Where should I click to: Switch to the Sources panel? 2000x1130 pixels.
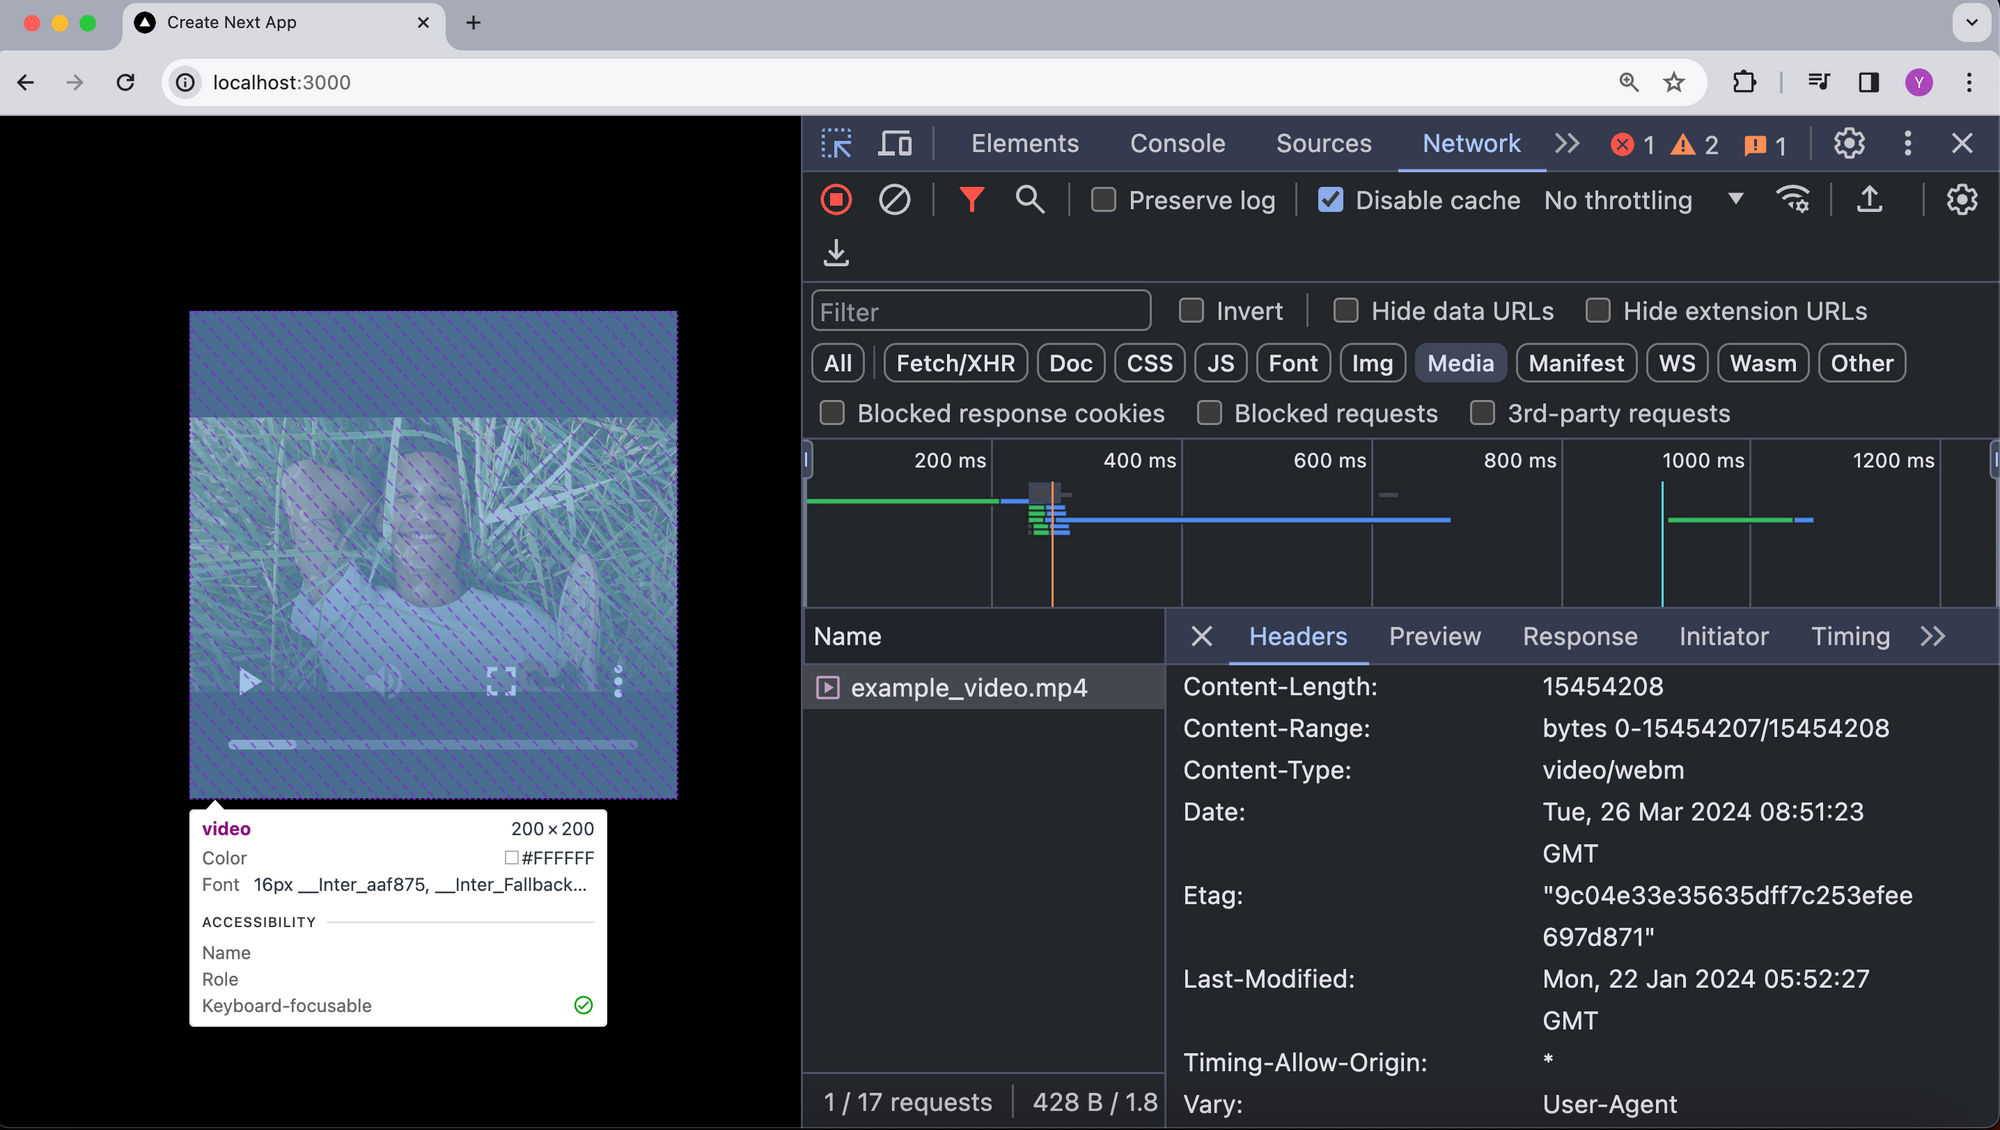pos(1323,144)
